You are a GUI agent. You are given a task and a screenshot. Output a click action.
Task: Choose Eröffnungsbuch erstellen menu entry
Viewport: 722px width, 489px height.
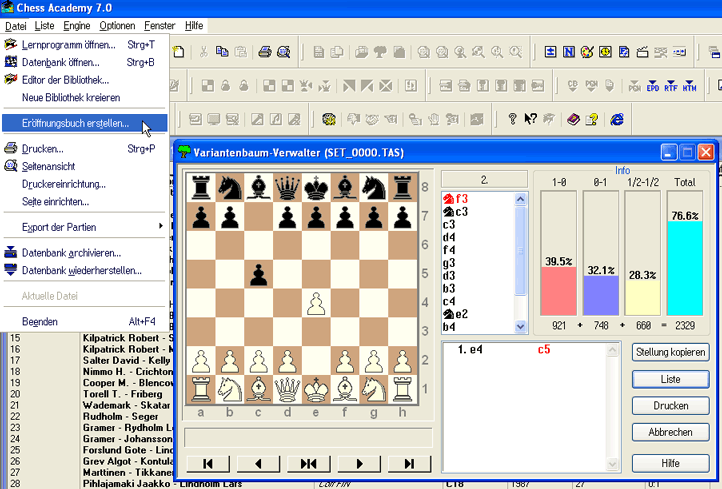[x=85, y=123]
